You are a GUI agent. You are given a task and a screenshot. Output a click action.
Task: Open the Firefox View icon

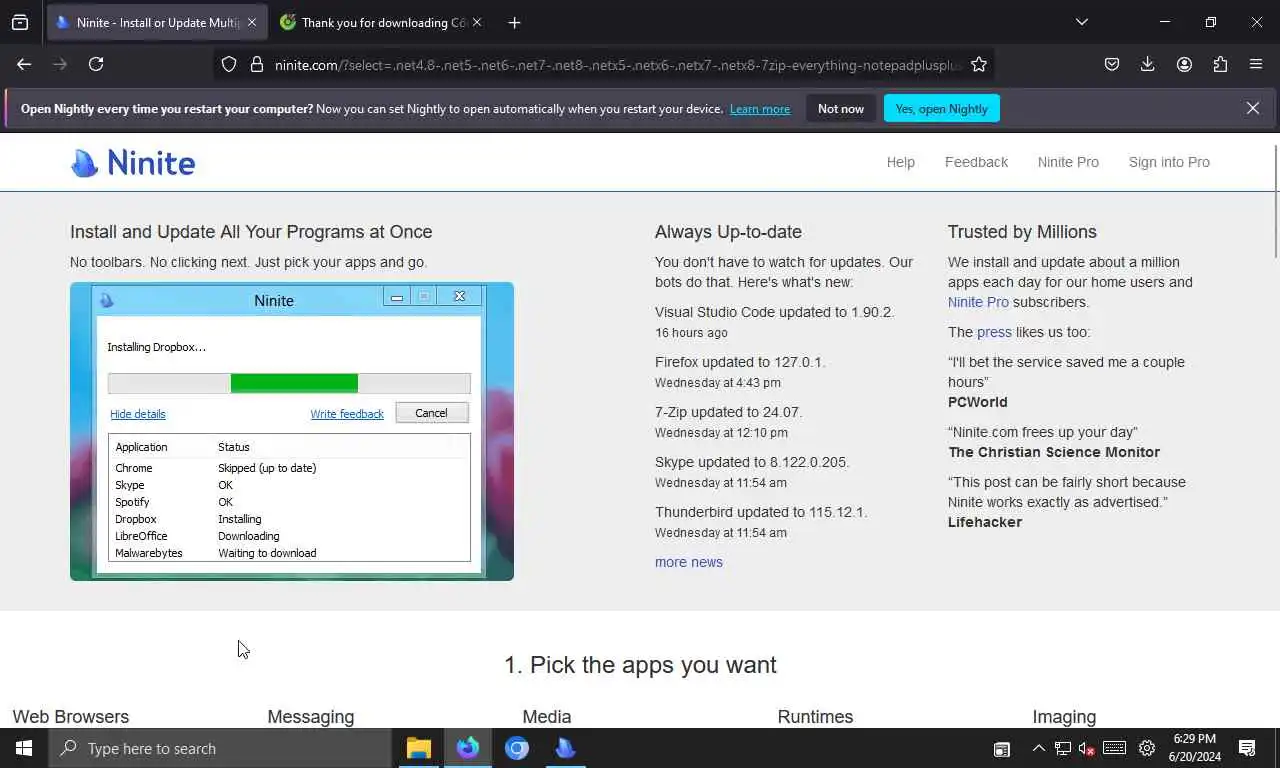20,22
